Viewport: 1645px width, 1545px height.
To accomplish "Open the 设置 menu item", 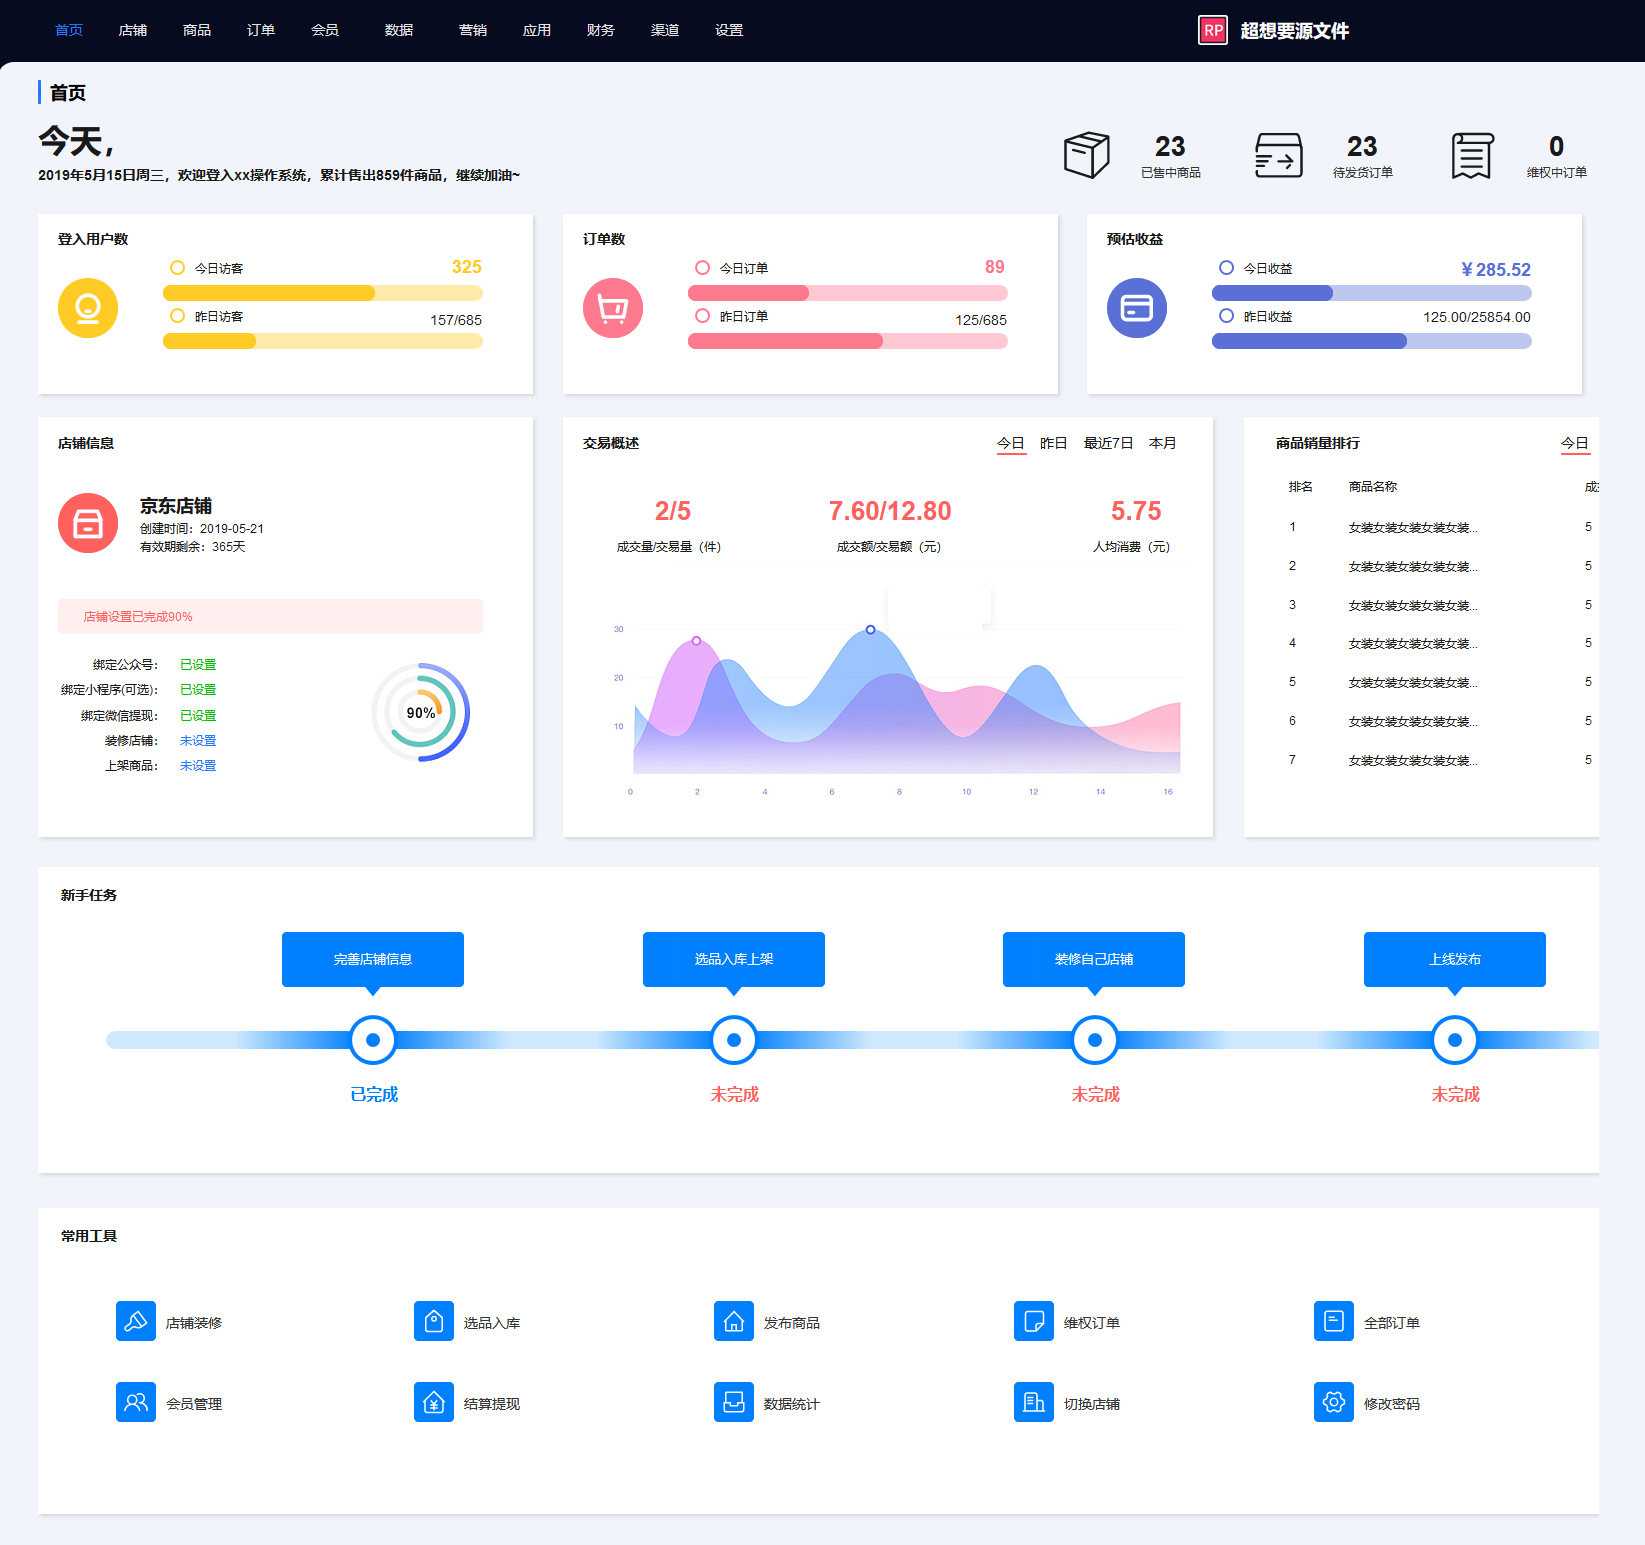I will [x=729, y=30].
